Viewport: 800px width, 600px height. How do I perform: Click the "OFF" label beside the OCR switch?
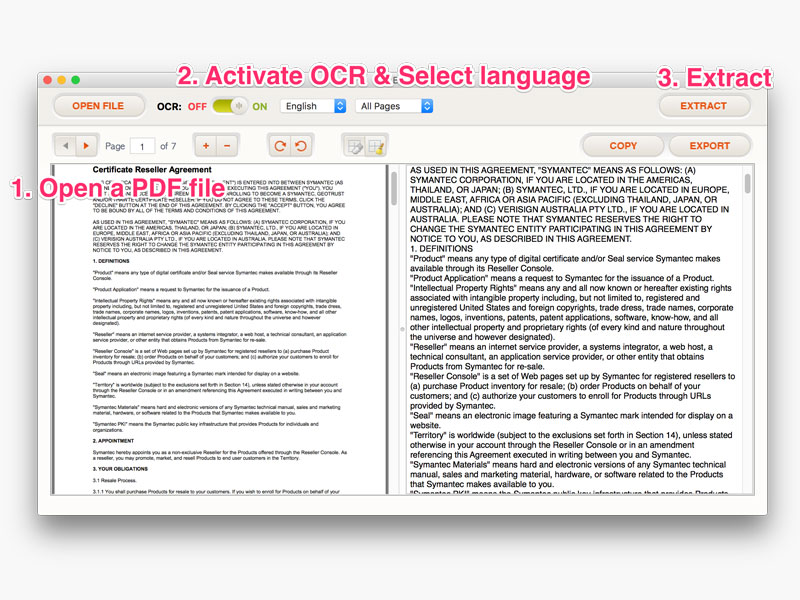tap(197, 107)
